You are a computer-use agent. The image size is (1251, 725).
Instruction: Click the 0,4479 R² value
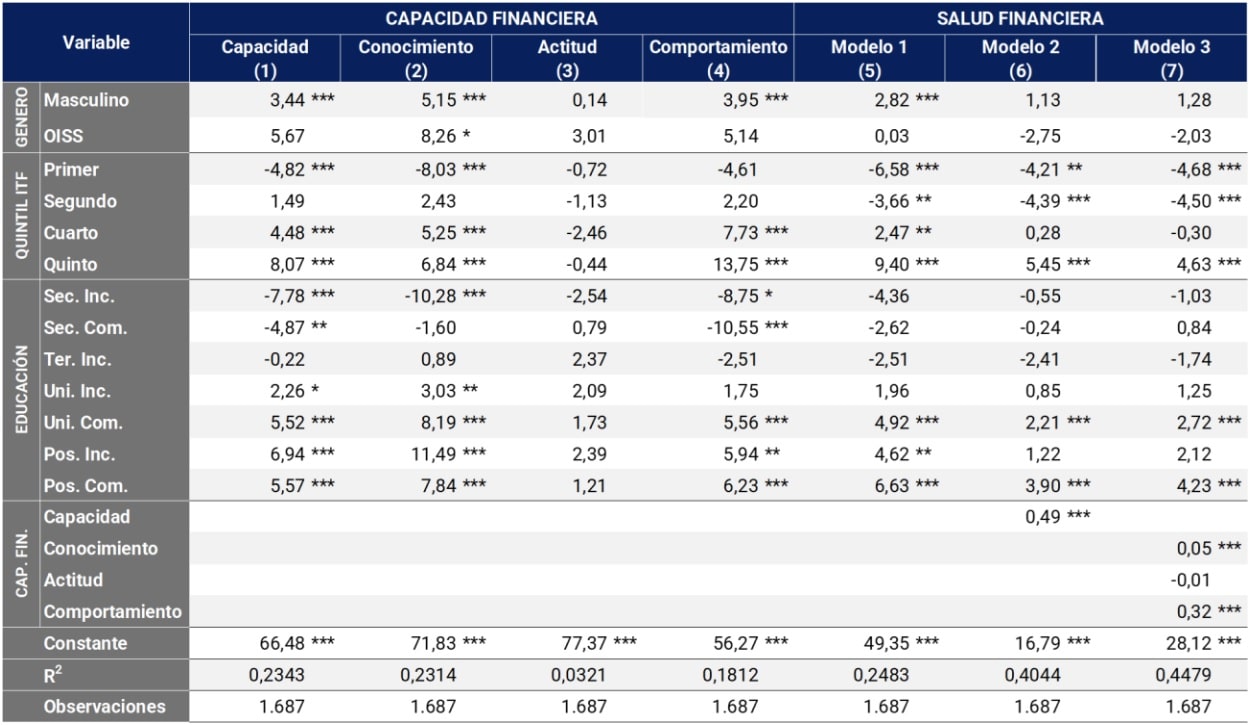click(1183, 675)
